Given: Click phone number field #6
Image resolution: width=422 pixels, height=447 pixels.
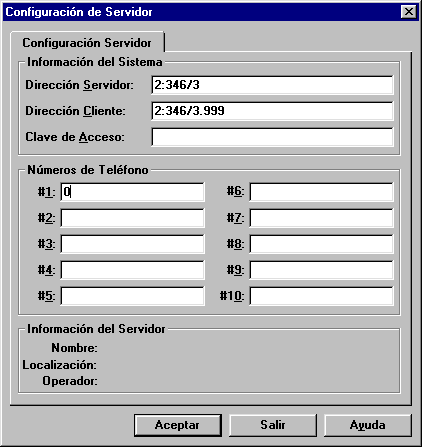Looking at the screenshot, I should pos(321,192).
